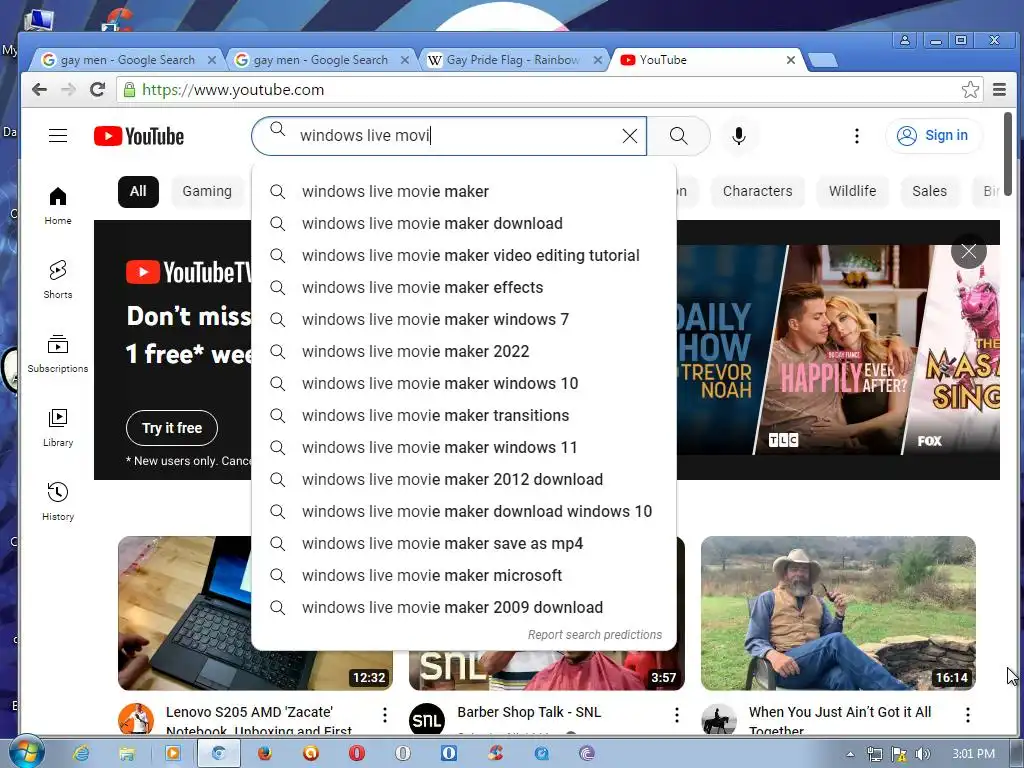Click Lenovo video channel avatar
This screenshot has width=1024, height=768.
point(136,720)
